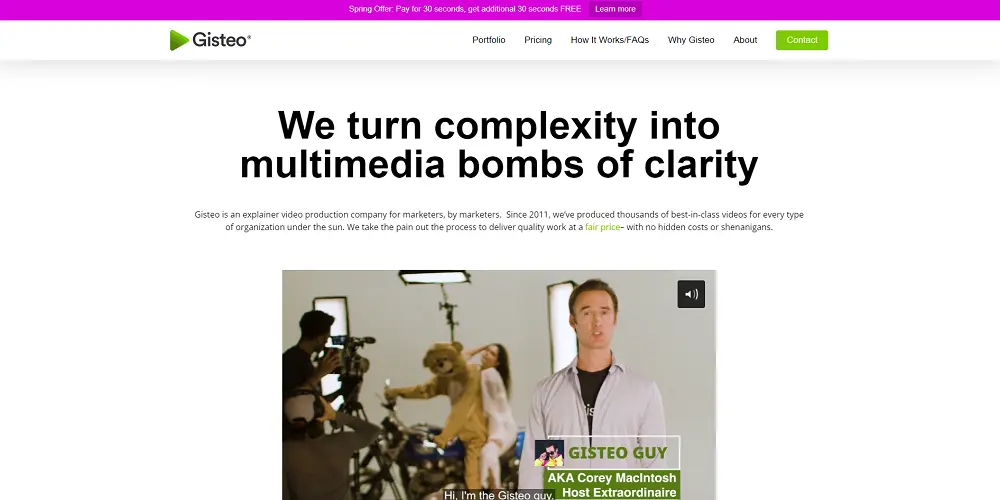Click the Gisteo wordmark text in header

(x=223, y=40)
